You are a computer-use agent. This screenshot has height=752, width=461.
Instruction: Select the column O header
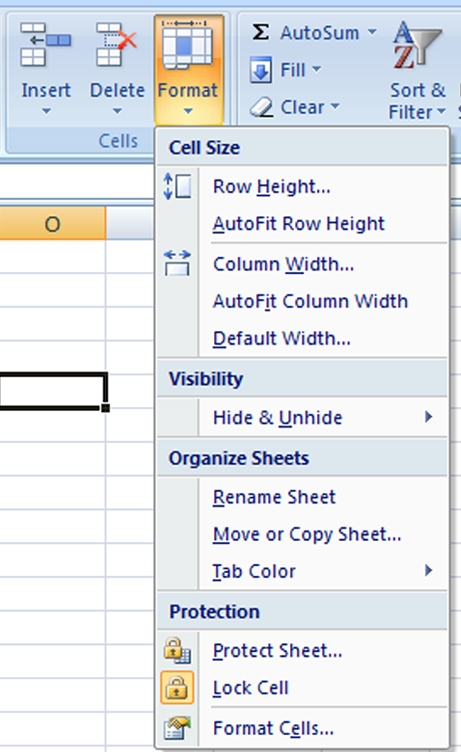coord(52,223)
